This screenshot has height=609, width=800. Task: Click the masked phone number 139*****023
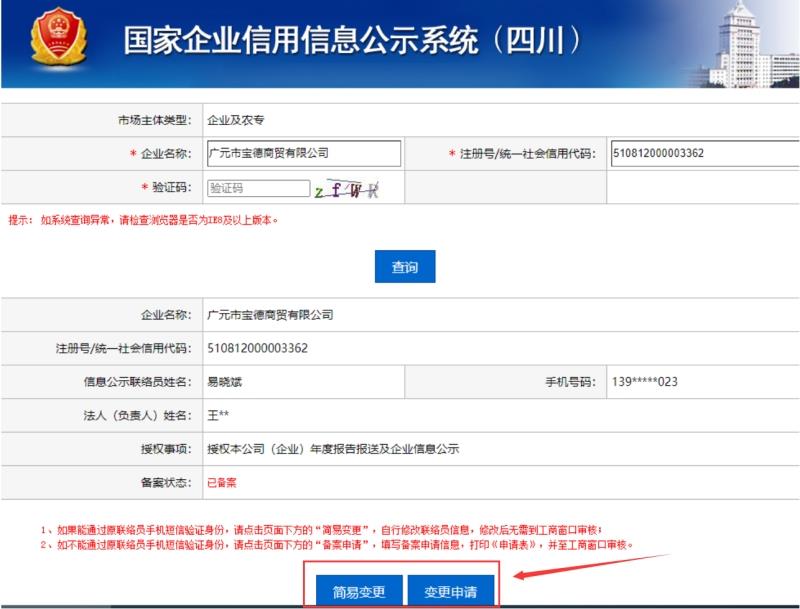645,381
